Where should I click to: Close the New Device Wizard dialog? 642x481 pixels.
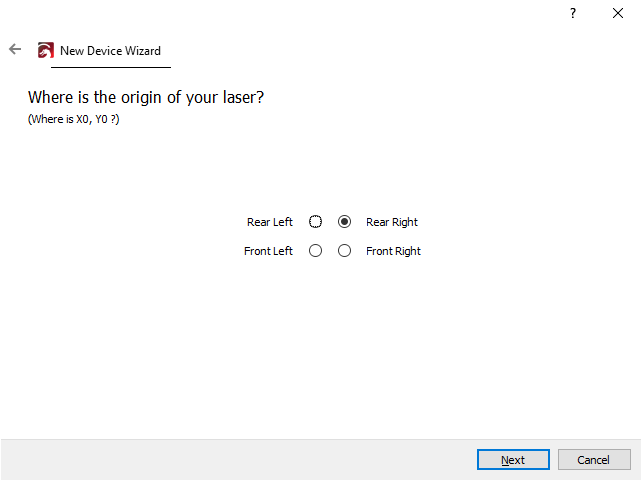(618, 13)
